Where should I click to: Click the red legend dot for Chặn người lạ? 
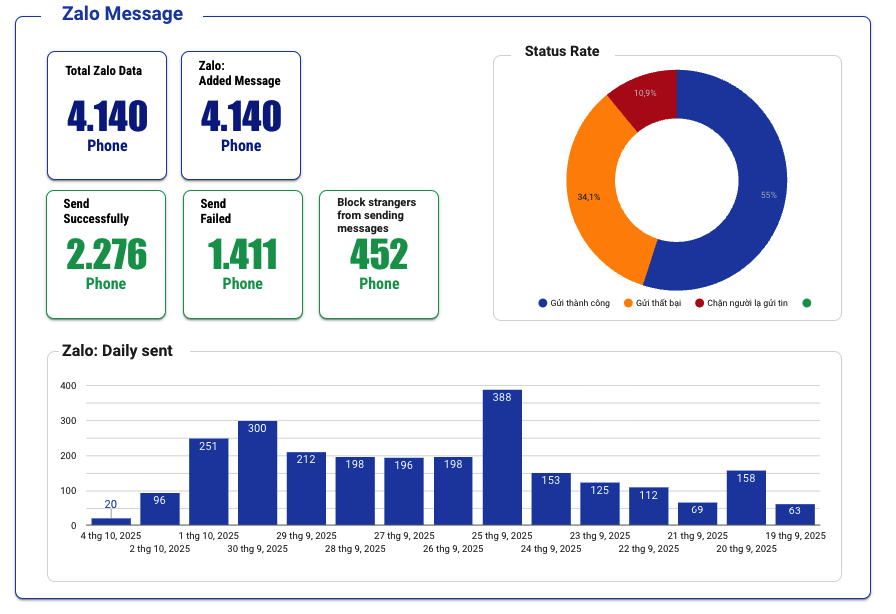point(699,303)
